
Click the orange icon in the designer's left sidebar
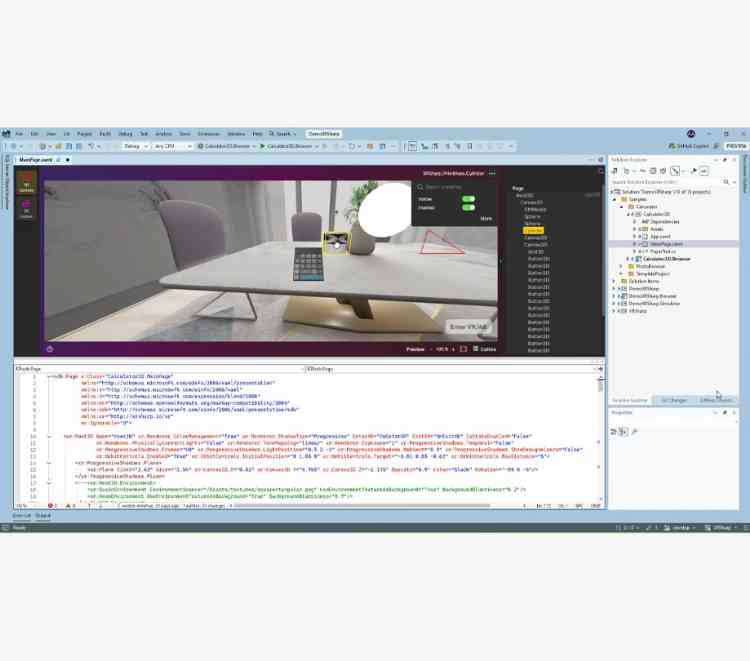26,183
